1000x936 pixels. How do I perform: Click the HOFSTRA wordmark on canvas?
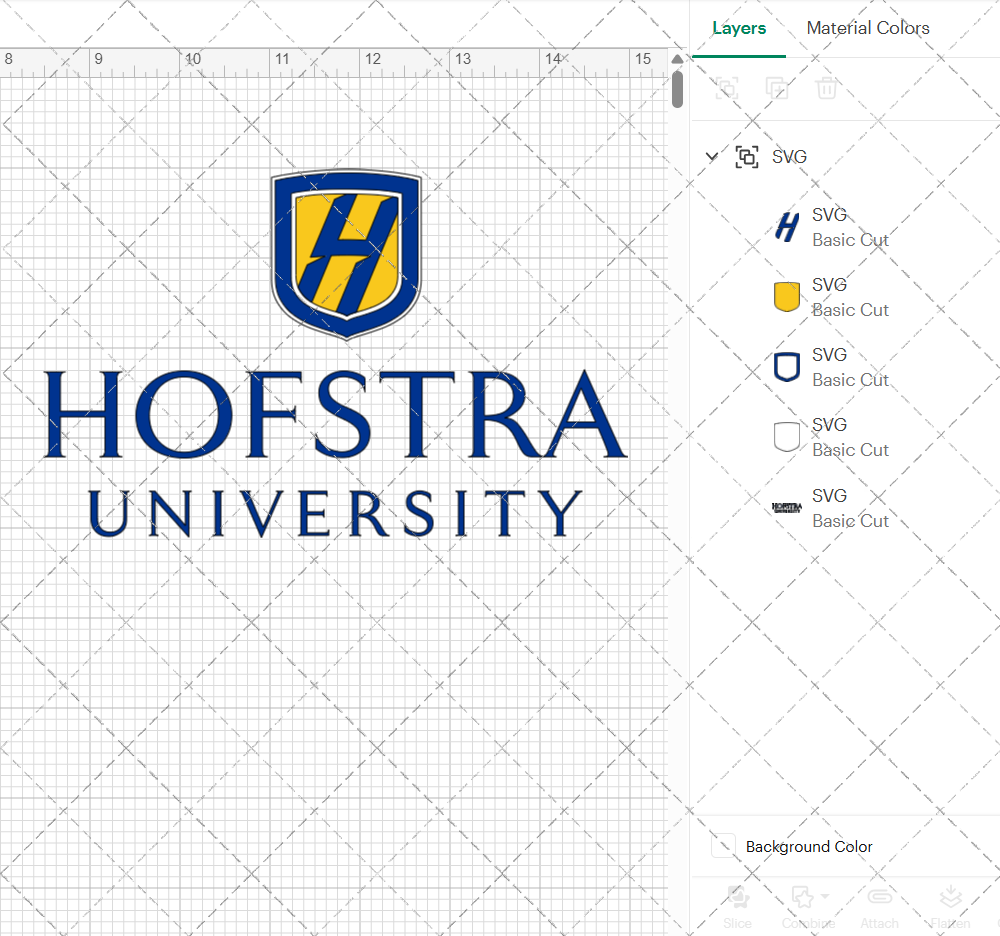click(x=335, y=414)
